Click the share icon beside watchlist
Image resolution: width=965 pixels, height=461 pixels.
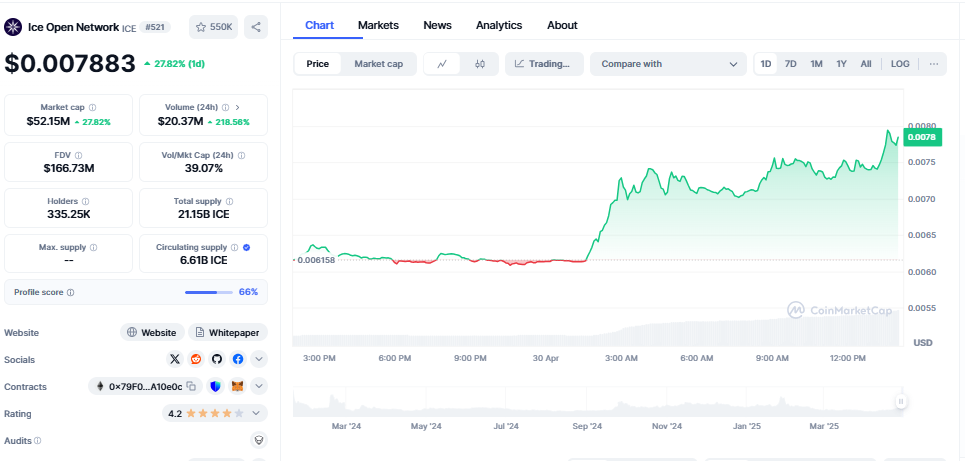coord(256,27)
